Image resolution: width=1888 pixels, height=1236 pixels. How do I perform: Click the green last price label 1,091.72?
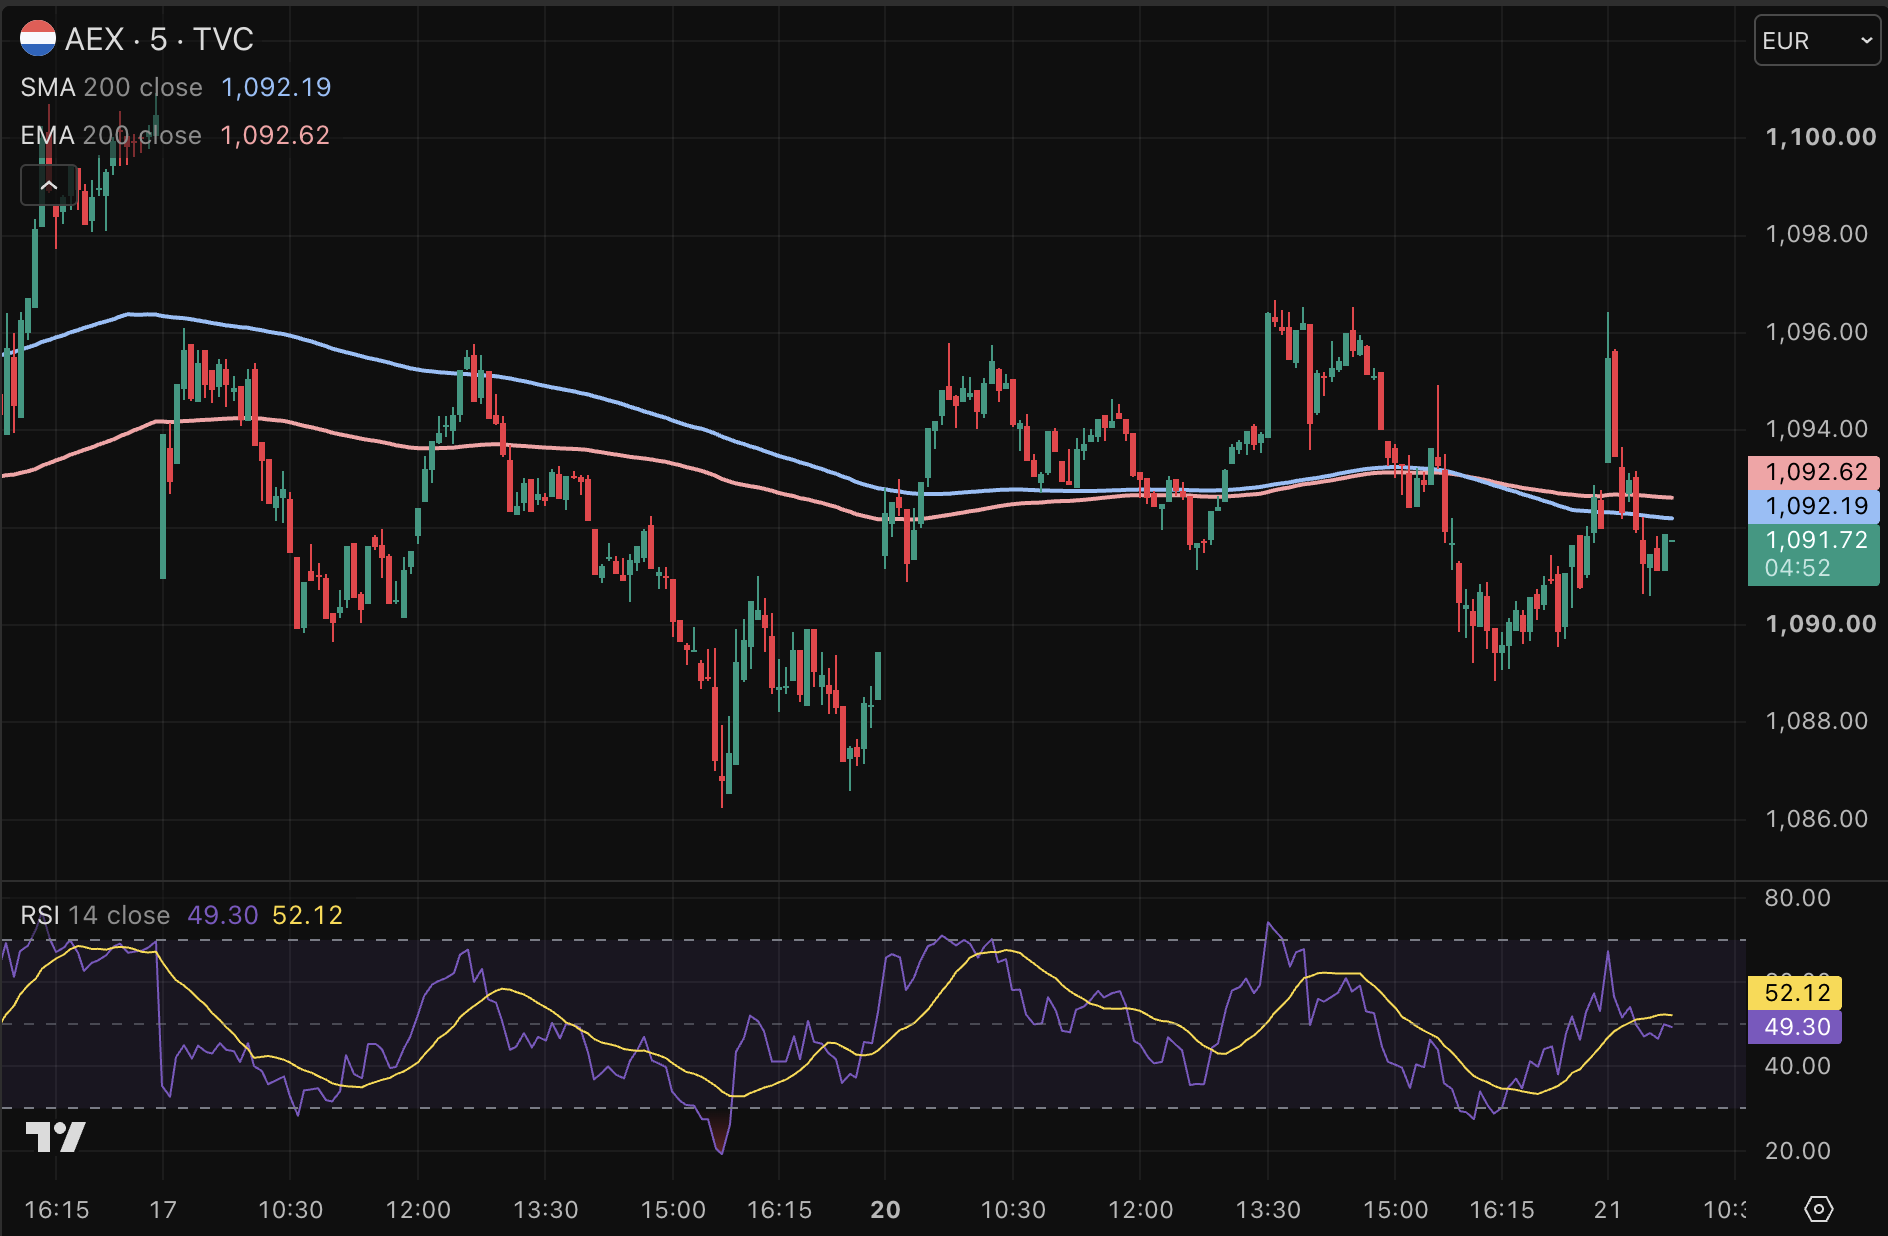(x=1814, y=554)
